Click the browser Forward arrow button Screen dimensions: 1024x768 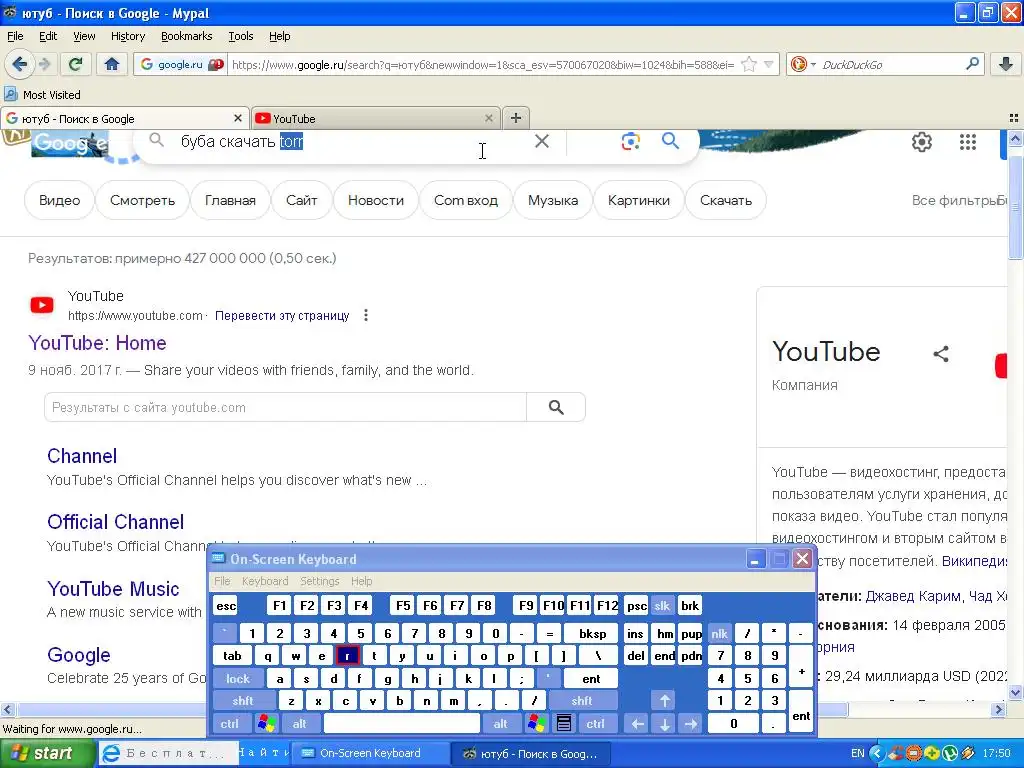coord(44,64)
